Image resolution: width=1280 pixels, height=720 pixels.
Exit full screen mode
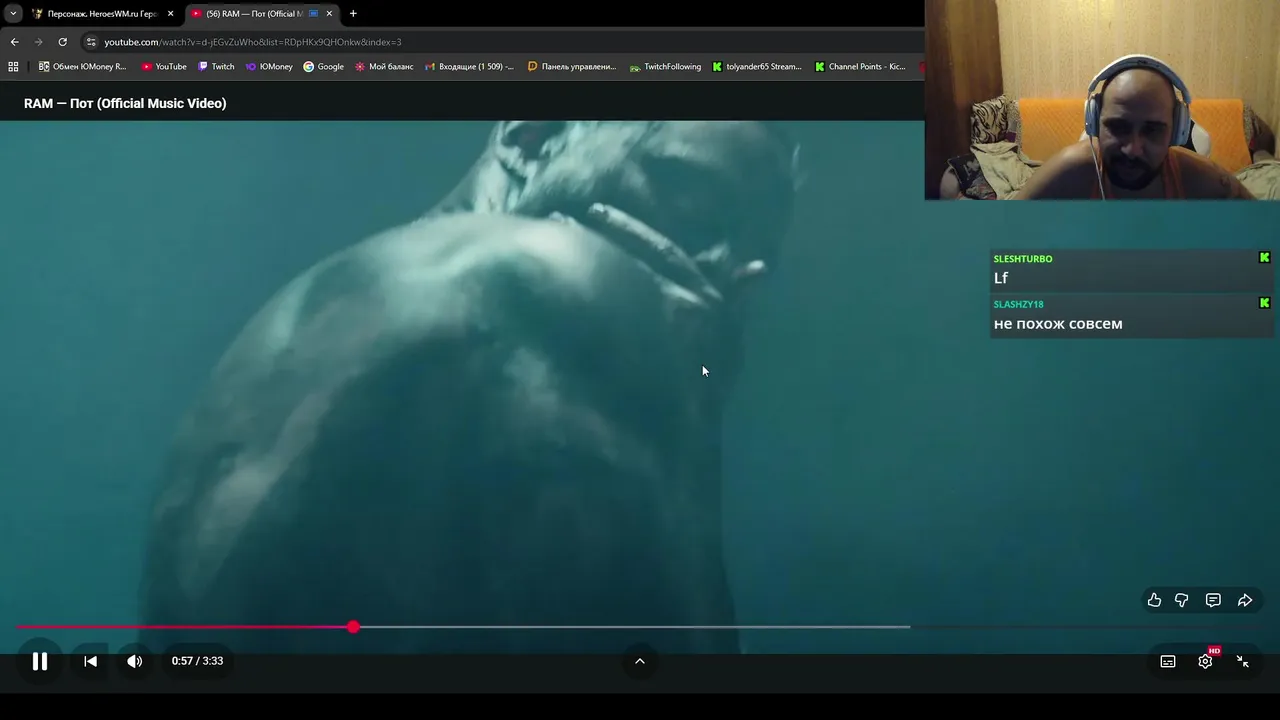pos(1242,661)
